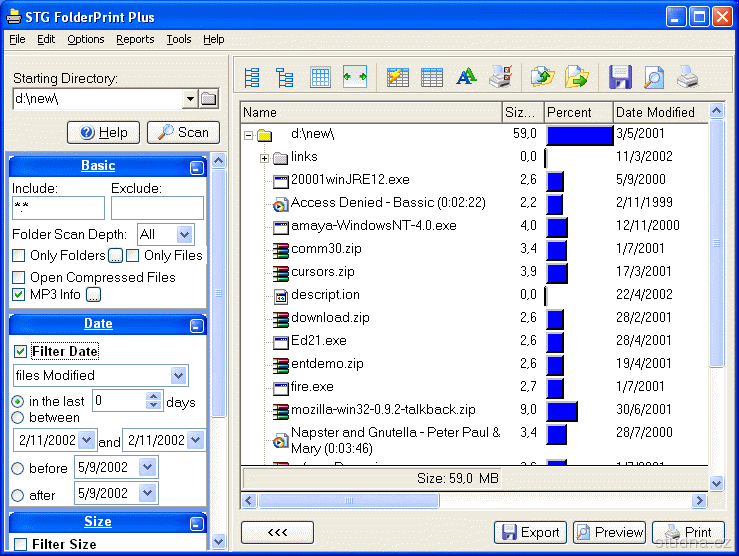Enable the Only Folders checkbox
Screen dimensions: 739x556
point(19,256)
